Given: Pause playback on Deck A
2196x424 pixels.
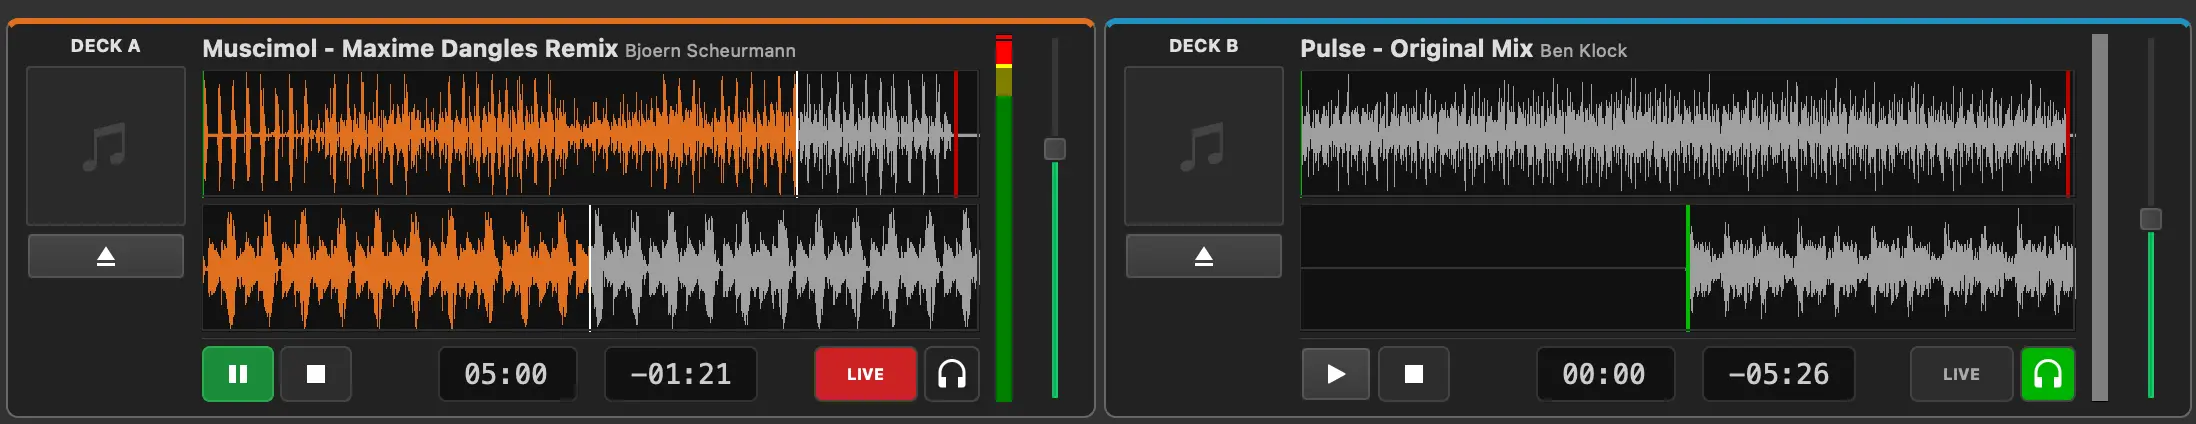Looking at the screenshot, I should 238,374.
